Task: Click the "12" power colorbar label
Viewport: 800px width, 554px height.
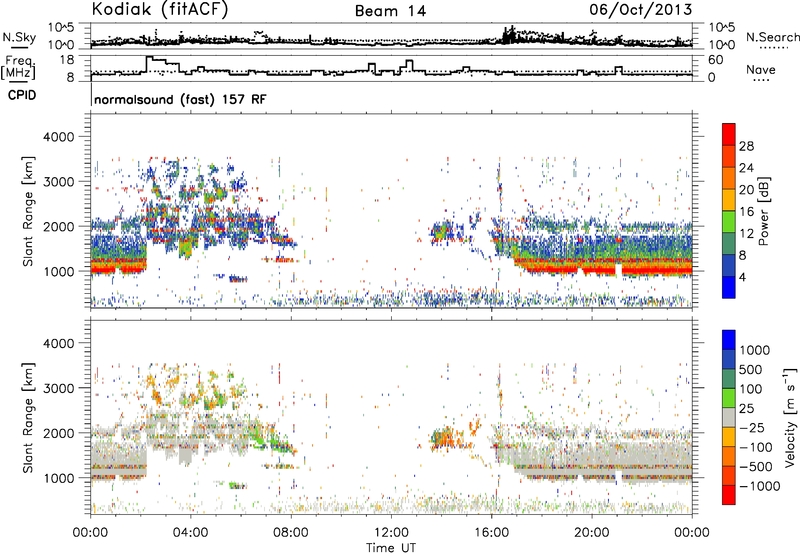Action: [x=746, y=234]
